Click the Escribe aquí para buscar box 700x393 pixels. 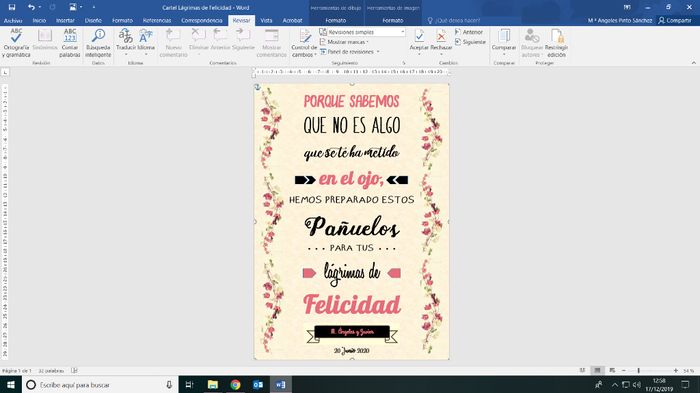click(100, 385)
